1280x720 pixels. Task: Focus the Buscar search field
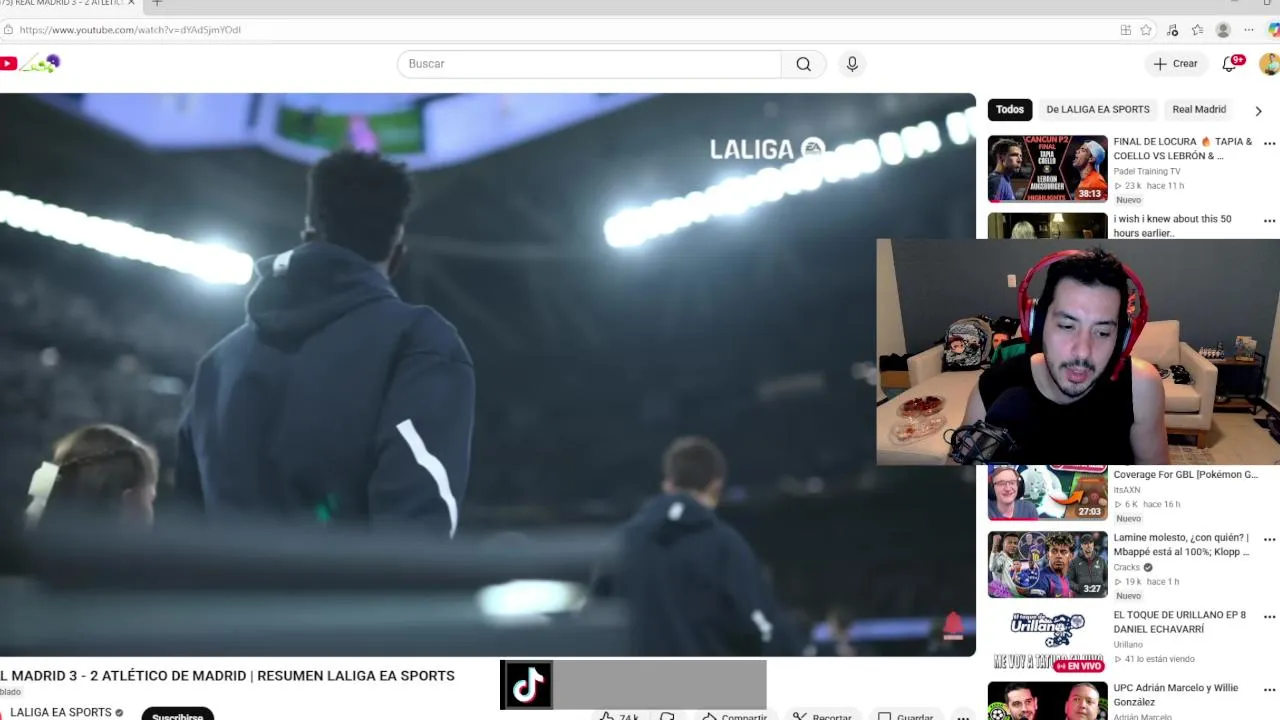pyautogui.click(x=589, y=64)
